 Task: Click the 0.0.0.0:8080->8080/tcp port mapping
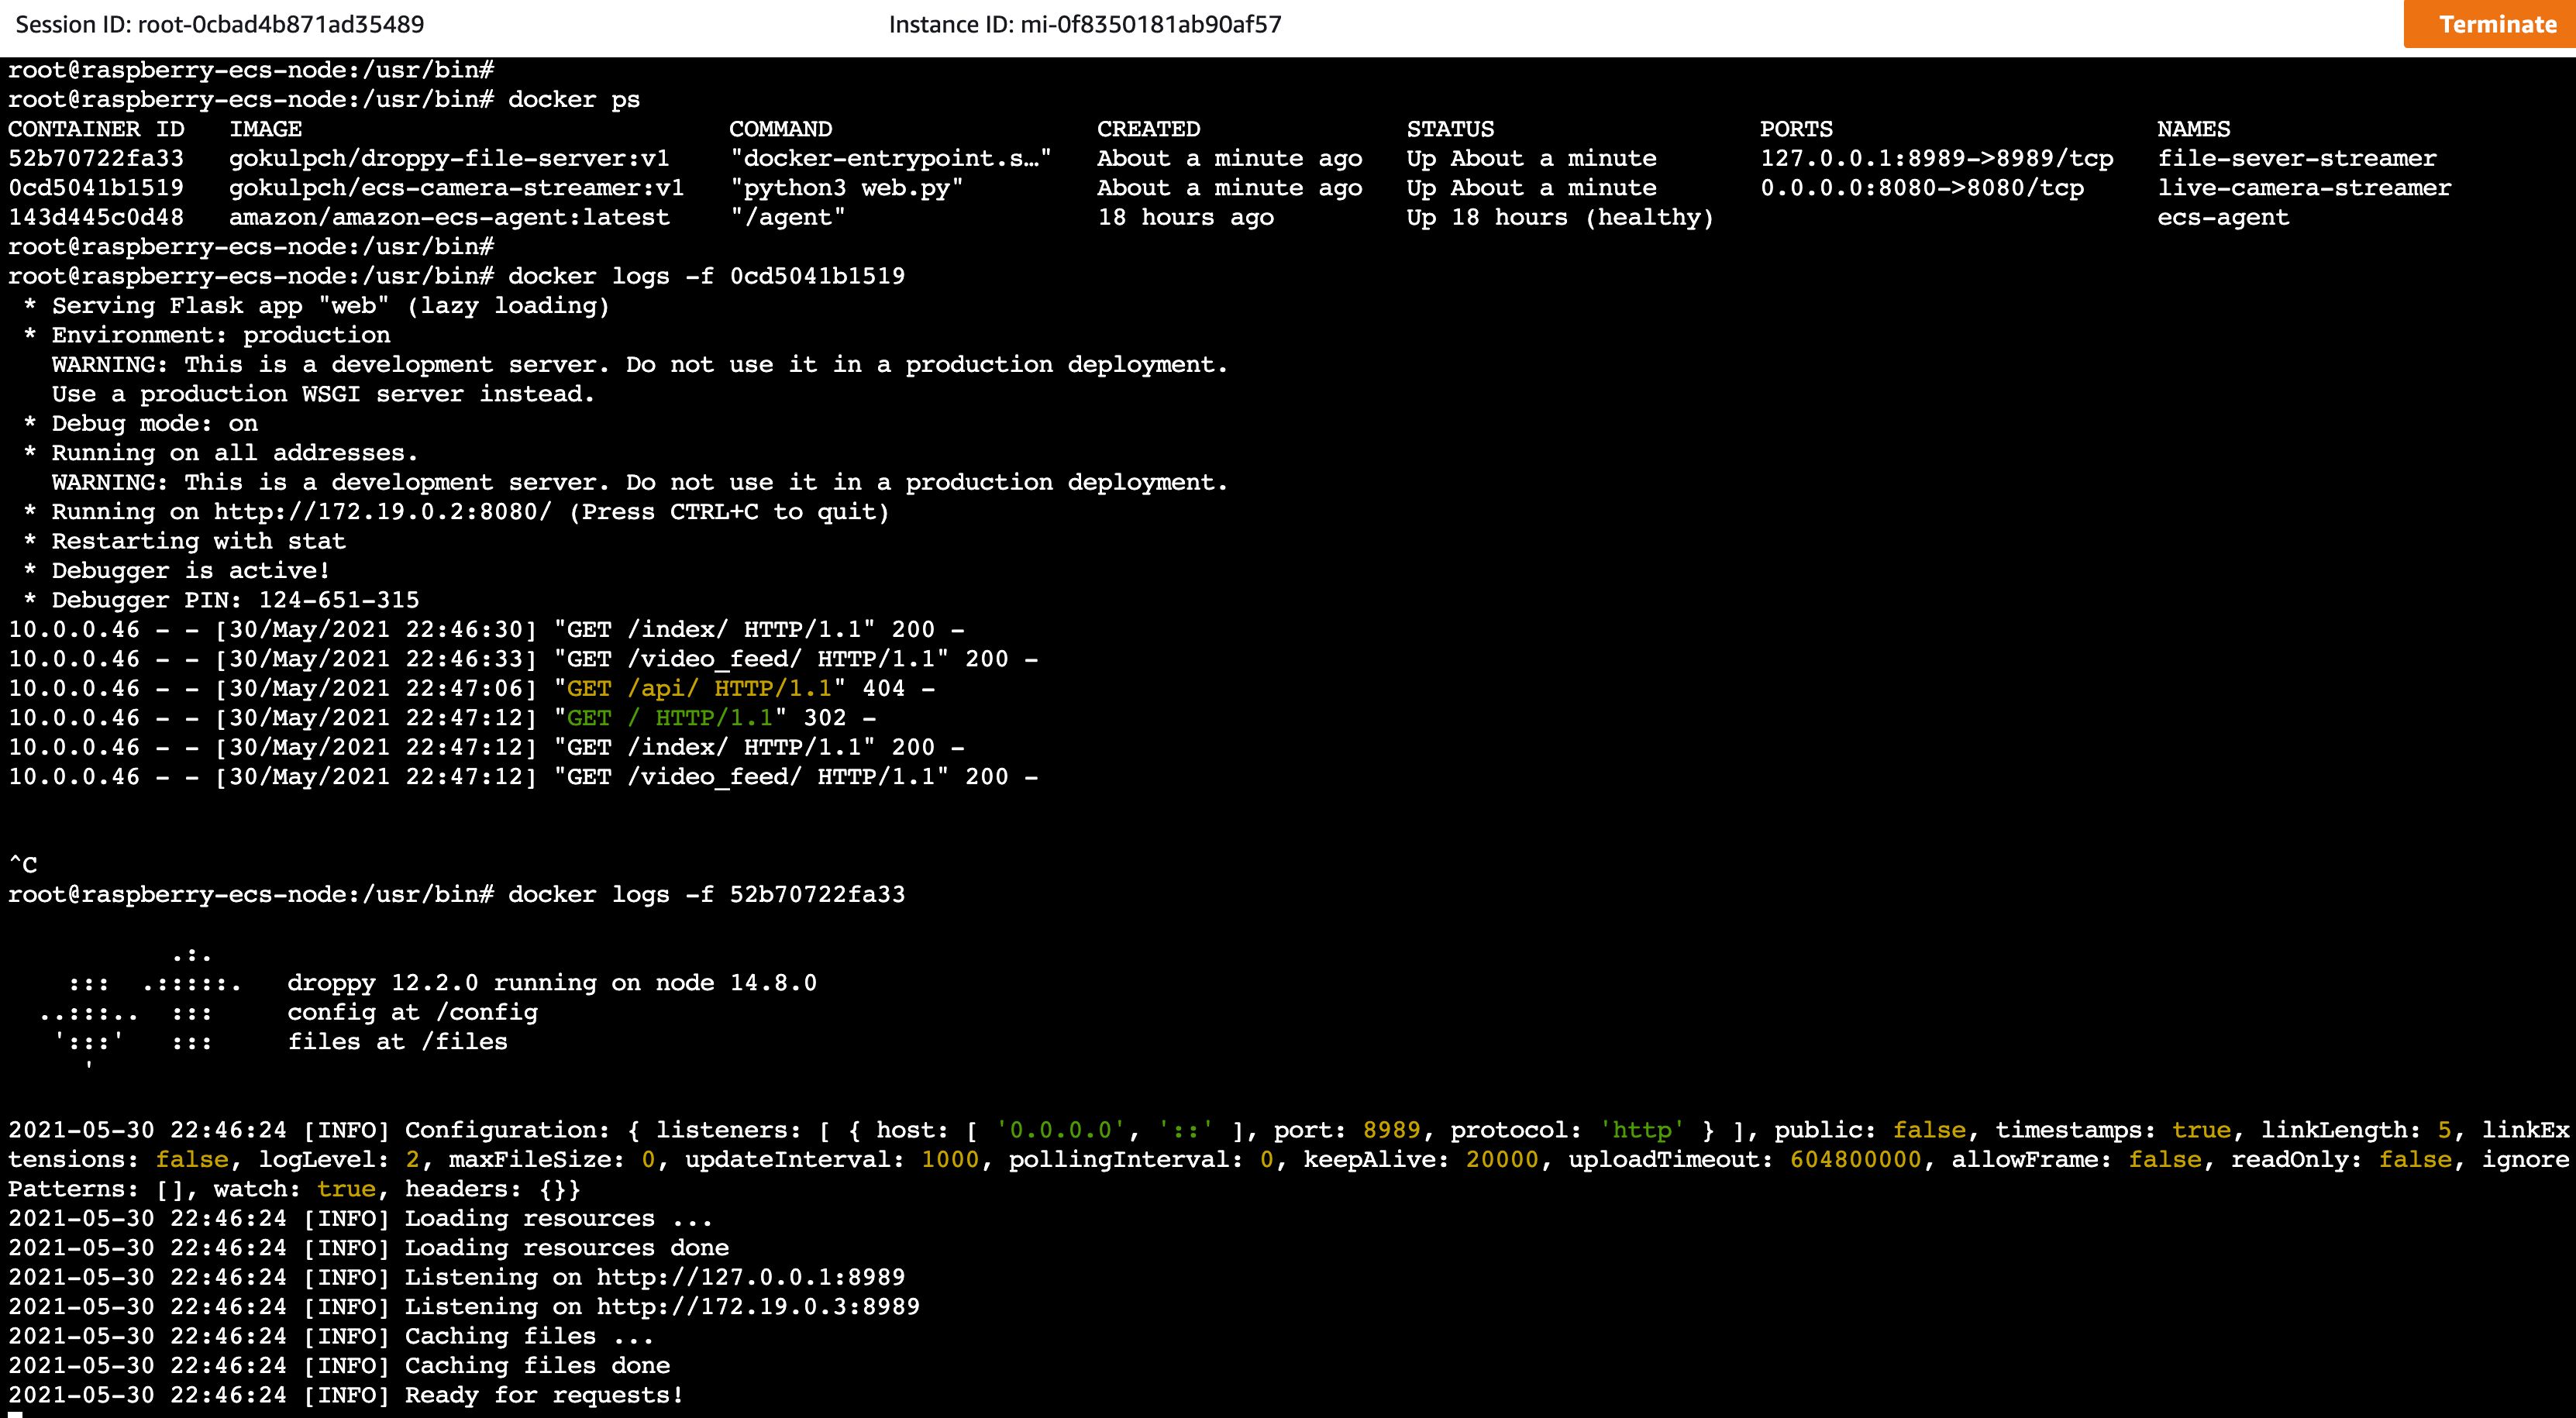(x=1921, y=188)
